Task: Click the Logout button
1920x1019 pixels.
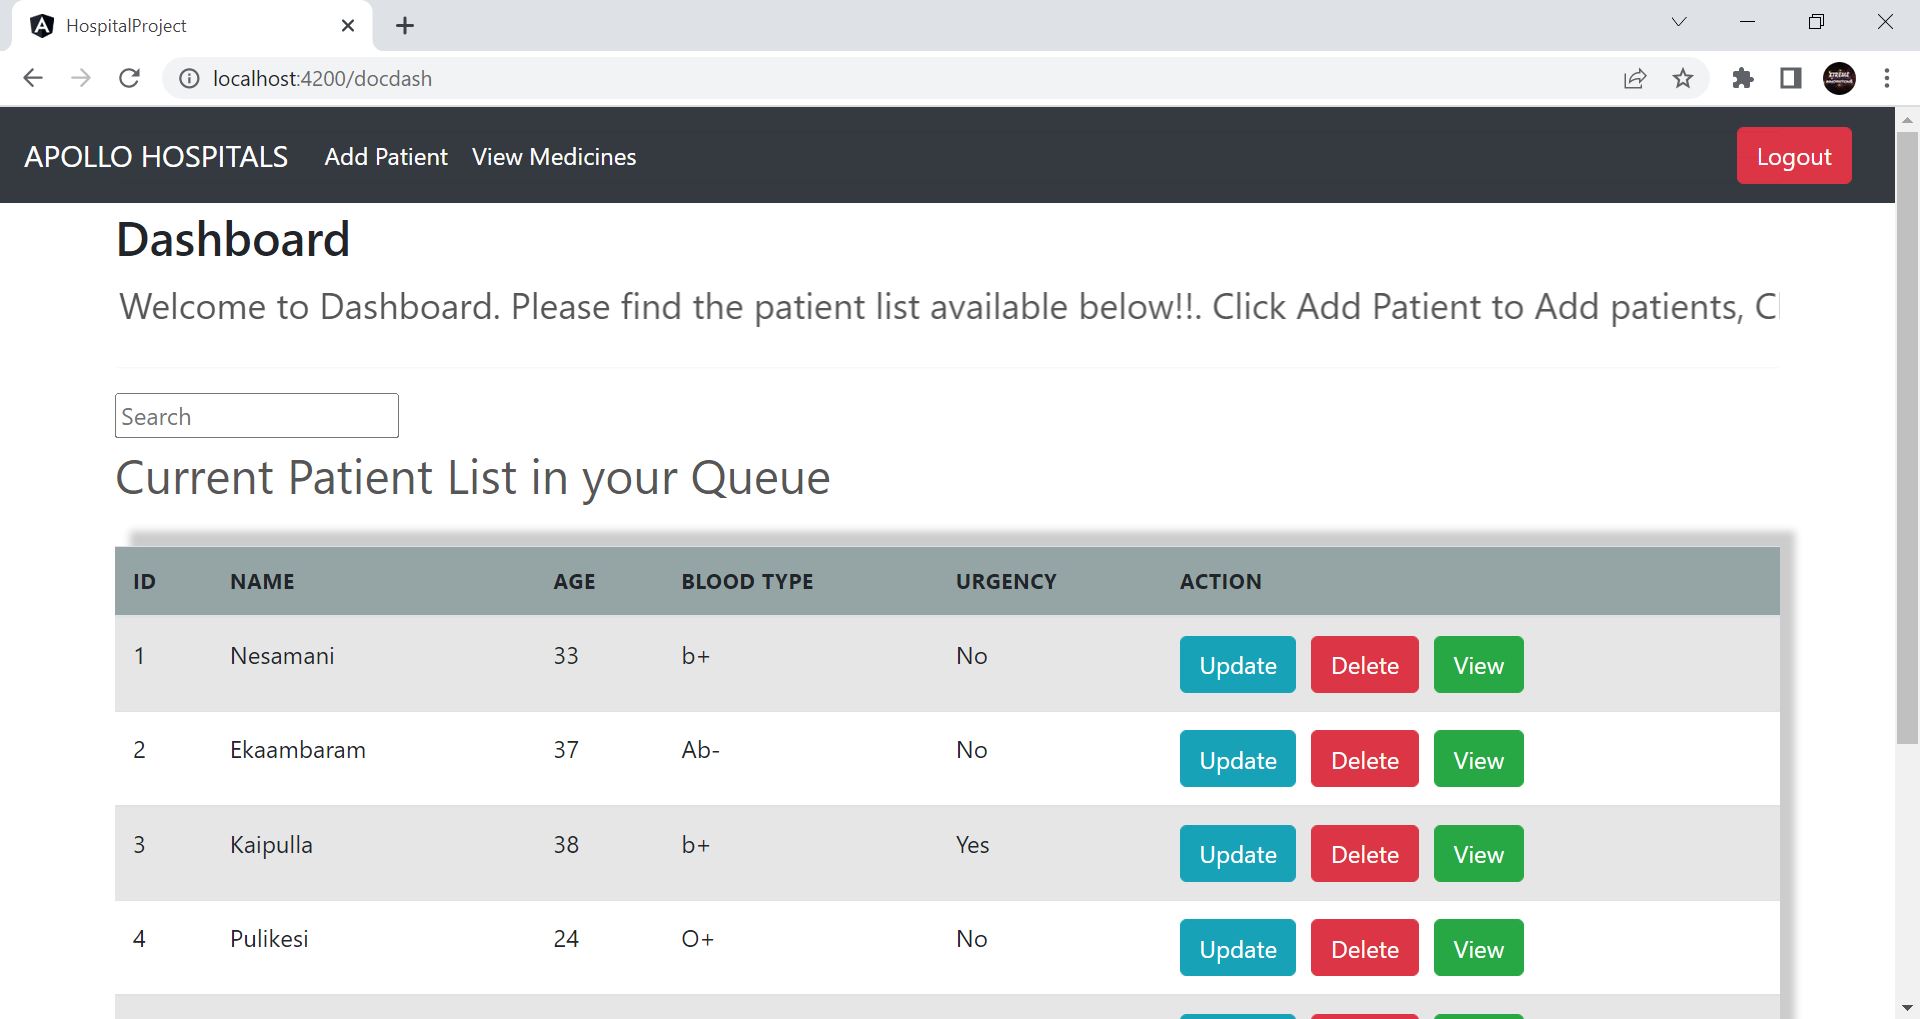Action: point(1793,156)
